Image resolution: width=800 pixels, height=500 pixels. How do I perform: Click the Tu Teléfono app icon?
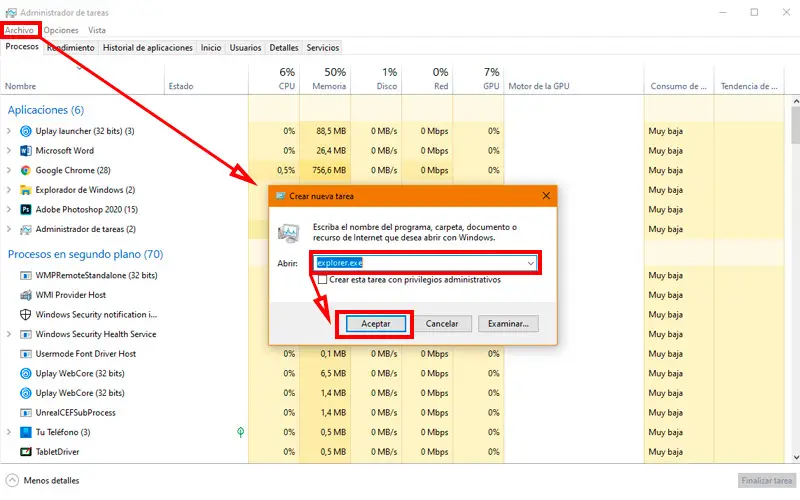tap(26, 432)
